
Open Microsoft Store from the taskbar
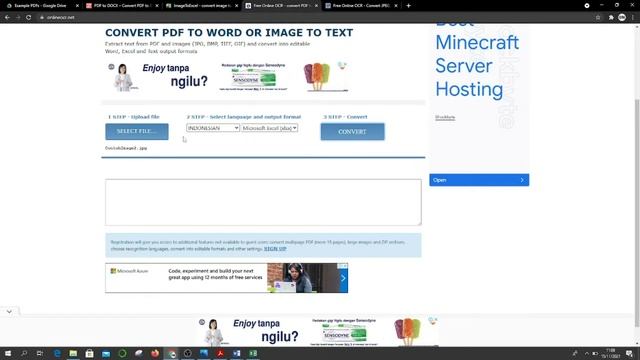(89, 353)
